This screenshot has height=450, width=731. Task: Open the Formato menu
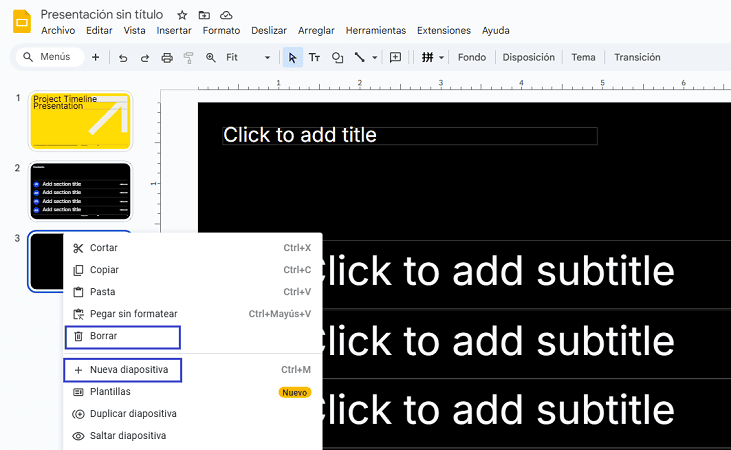click(221, 31)
